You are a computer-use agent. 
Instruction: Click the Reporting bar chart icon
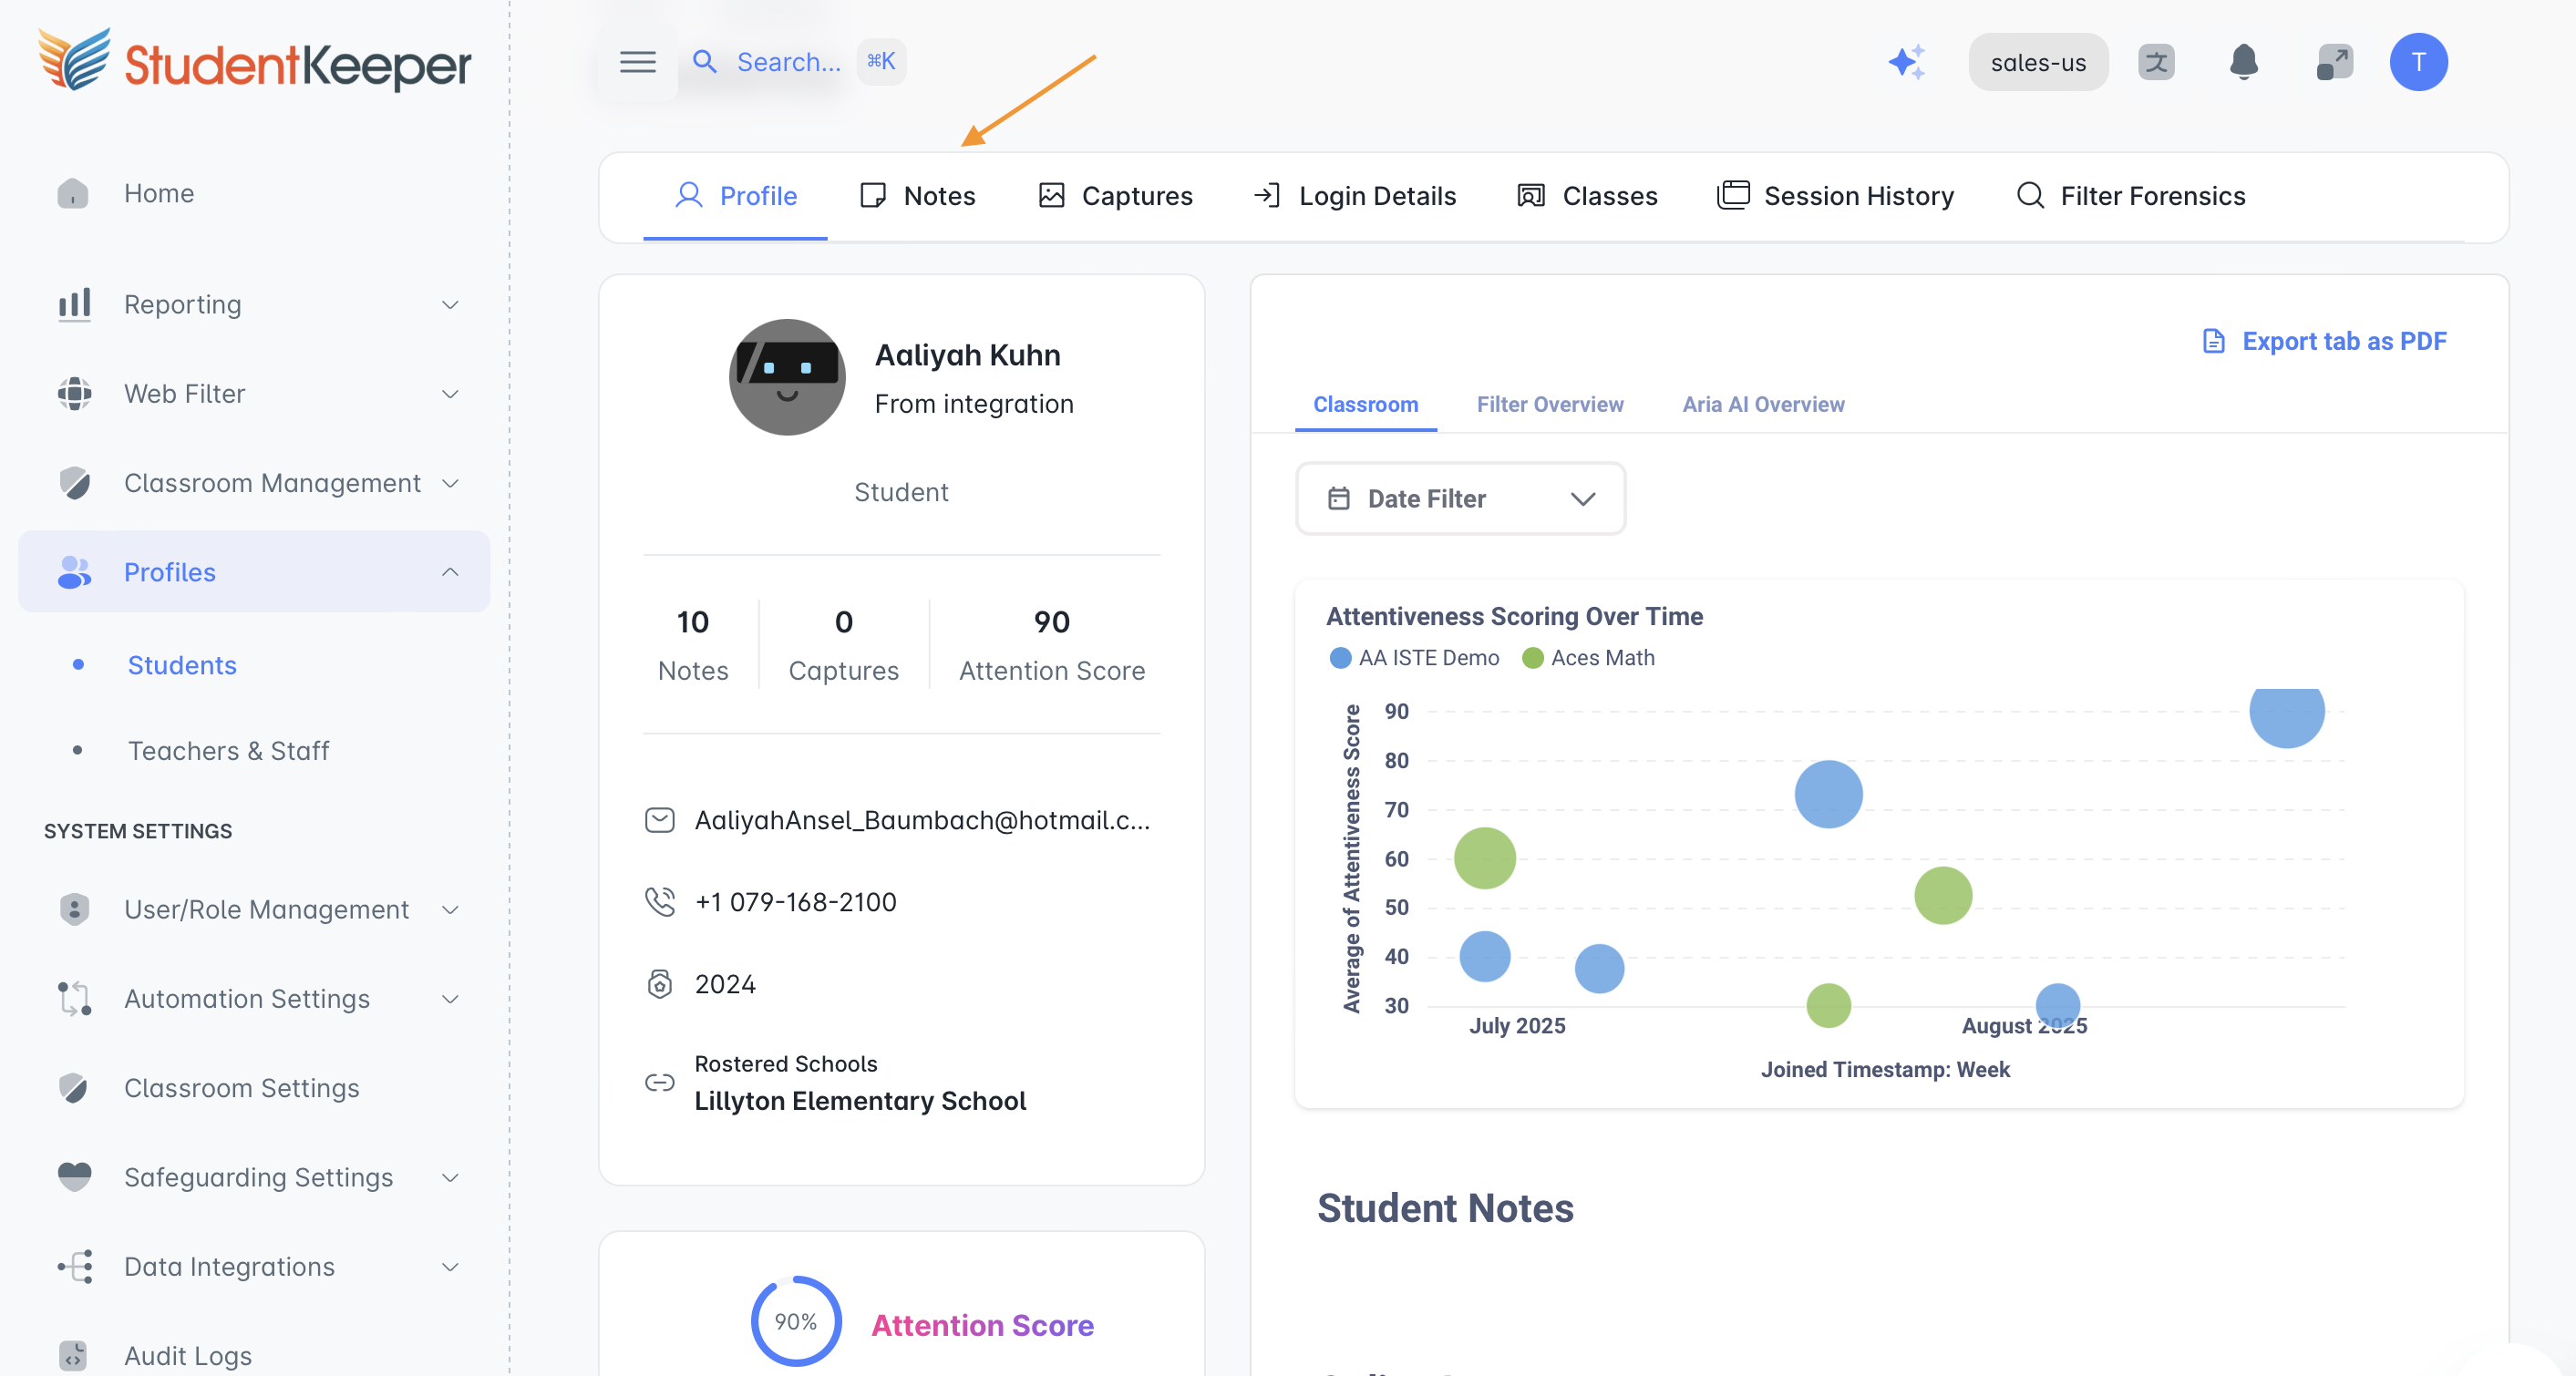74,304
